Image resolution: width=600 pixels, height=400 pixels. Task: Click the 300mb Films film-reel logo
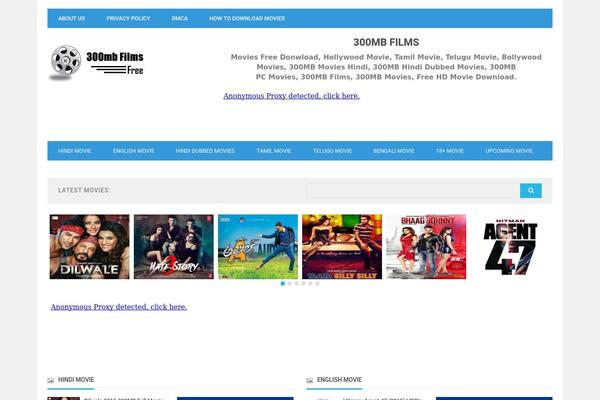[x=96, y=63]
